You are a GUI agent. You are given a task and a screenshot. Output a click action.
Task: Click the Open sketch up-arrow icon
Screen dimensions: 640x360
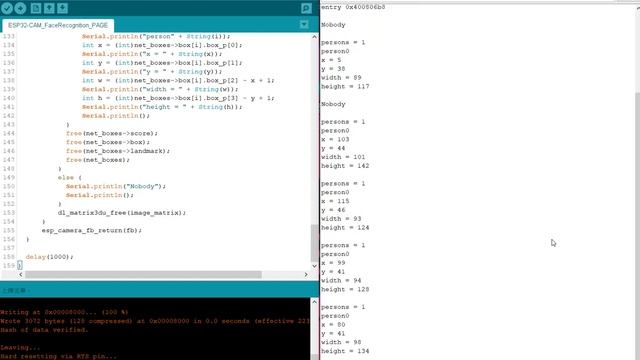pos(49,8)
